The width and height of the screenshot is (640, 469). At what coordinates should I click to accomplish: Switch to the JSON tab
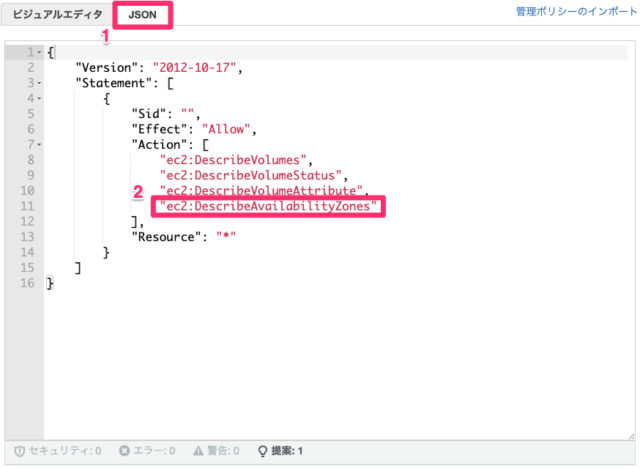pos(142,15)
